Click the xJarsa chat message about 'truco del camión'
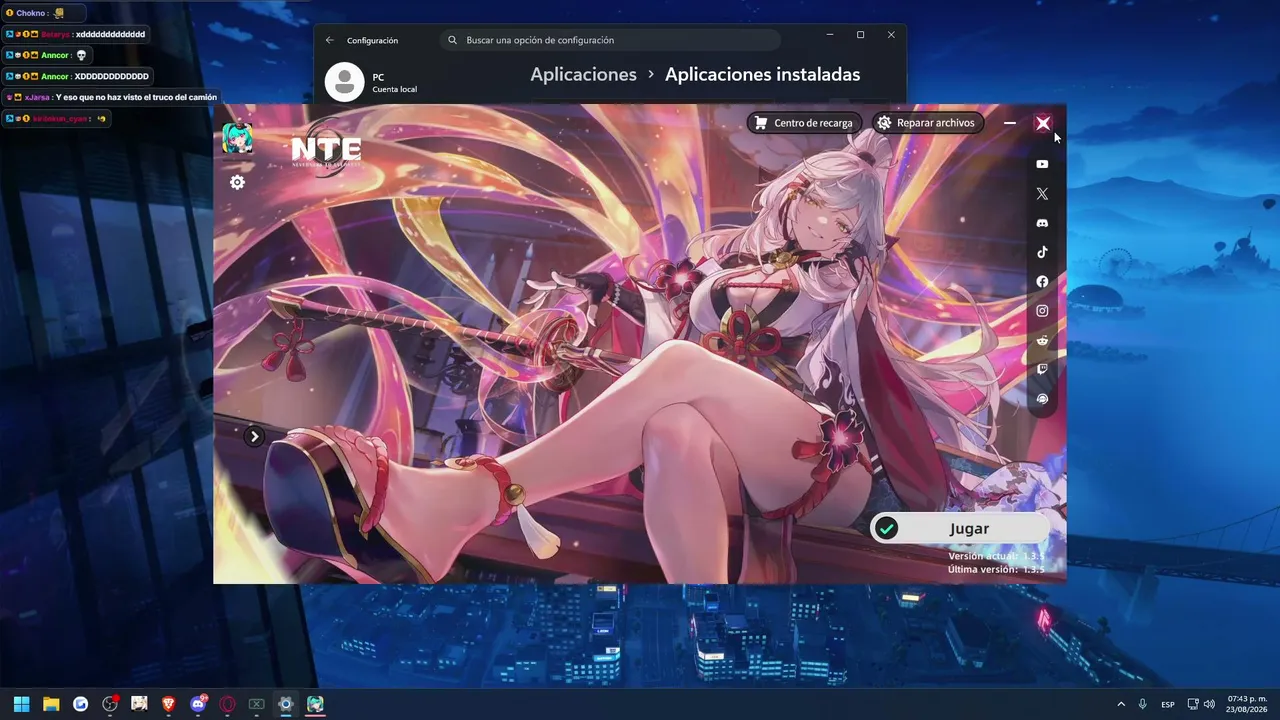 (x=111, y=97)
